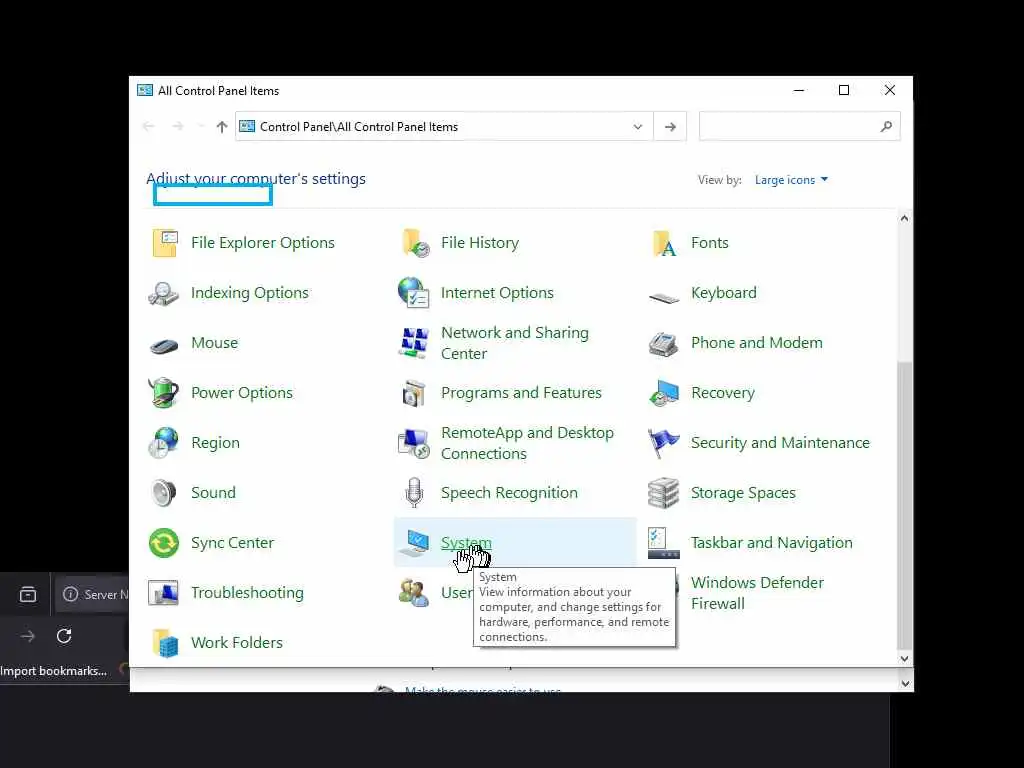
Task: Open the Power Options battery icon
Action: [x=163, y=392]
